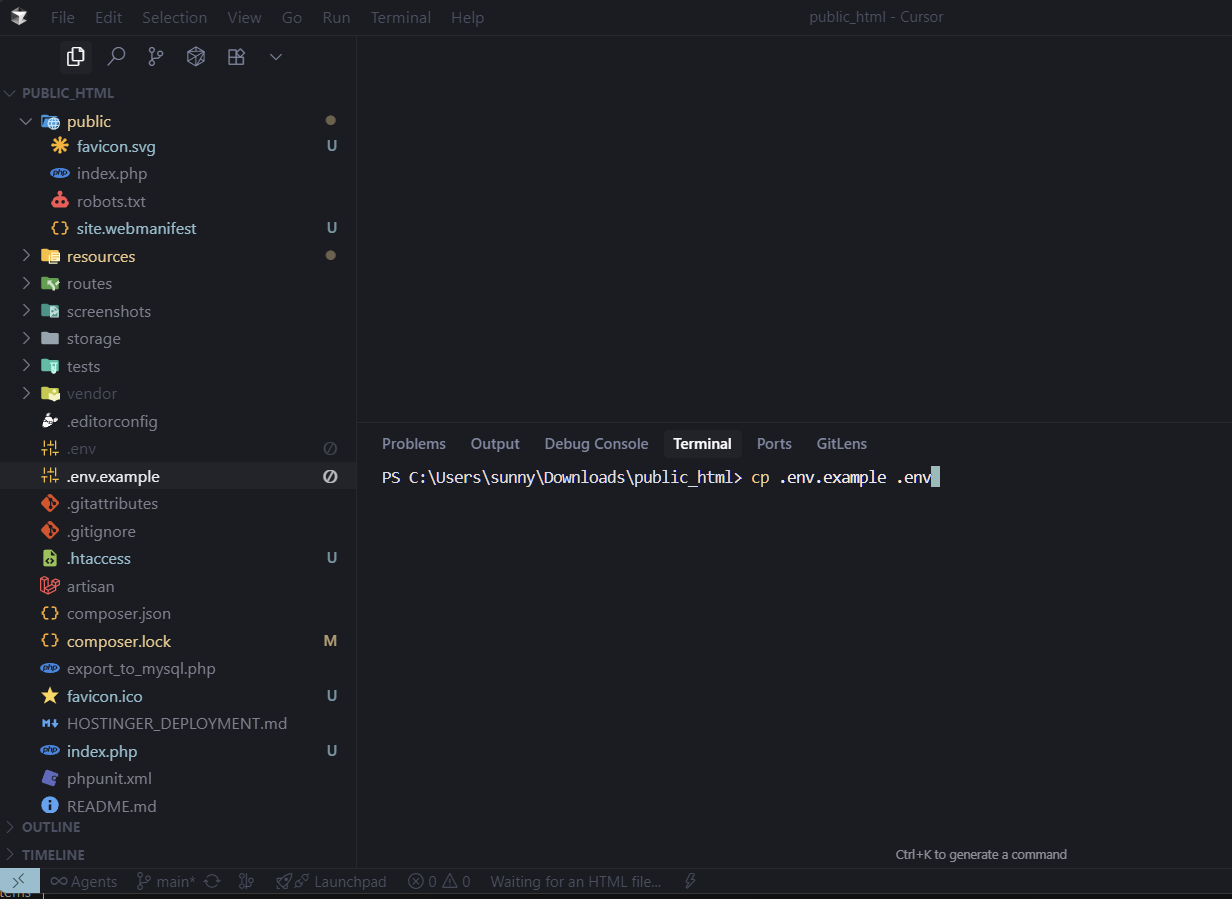Open the .env.example file
Screen dimensions: 1232x899
click(115, 476)
